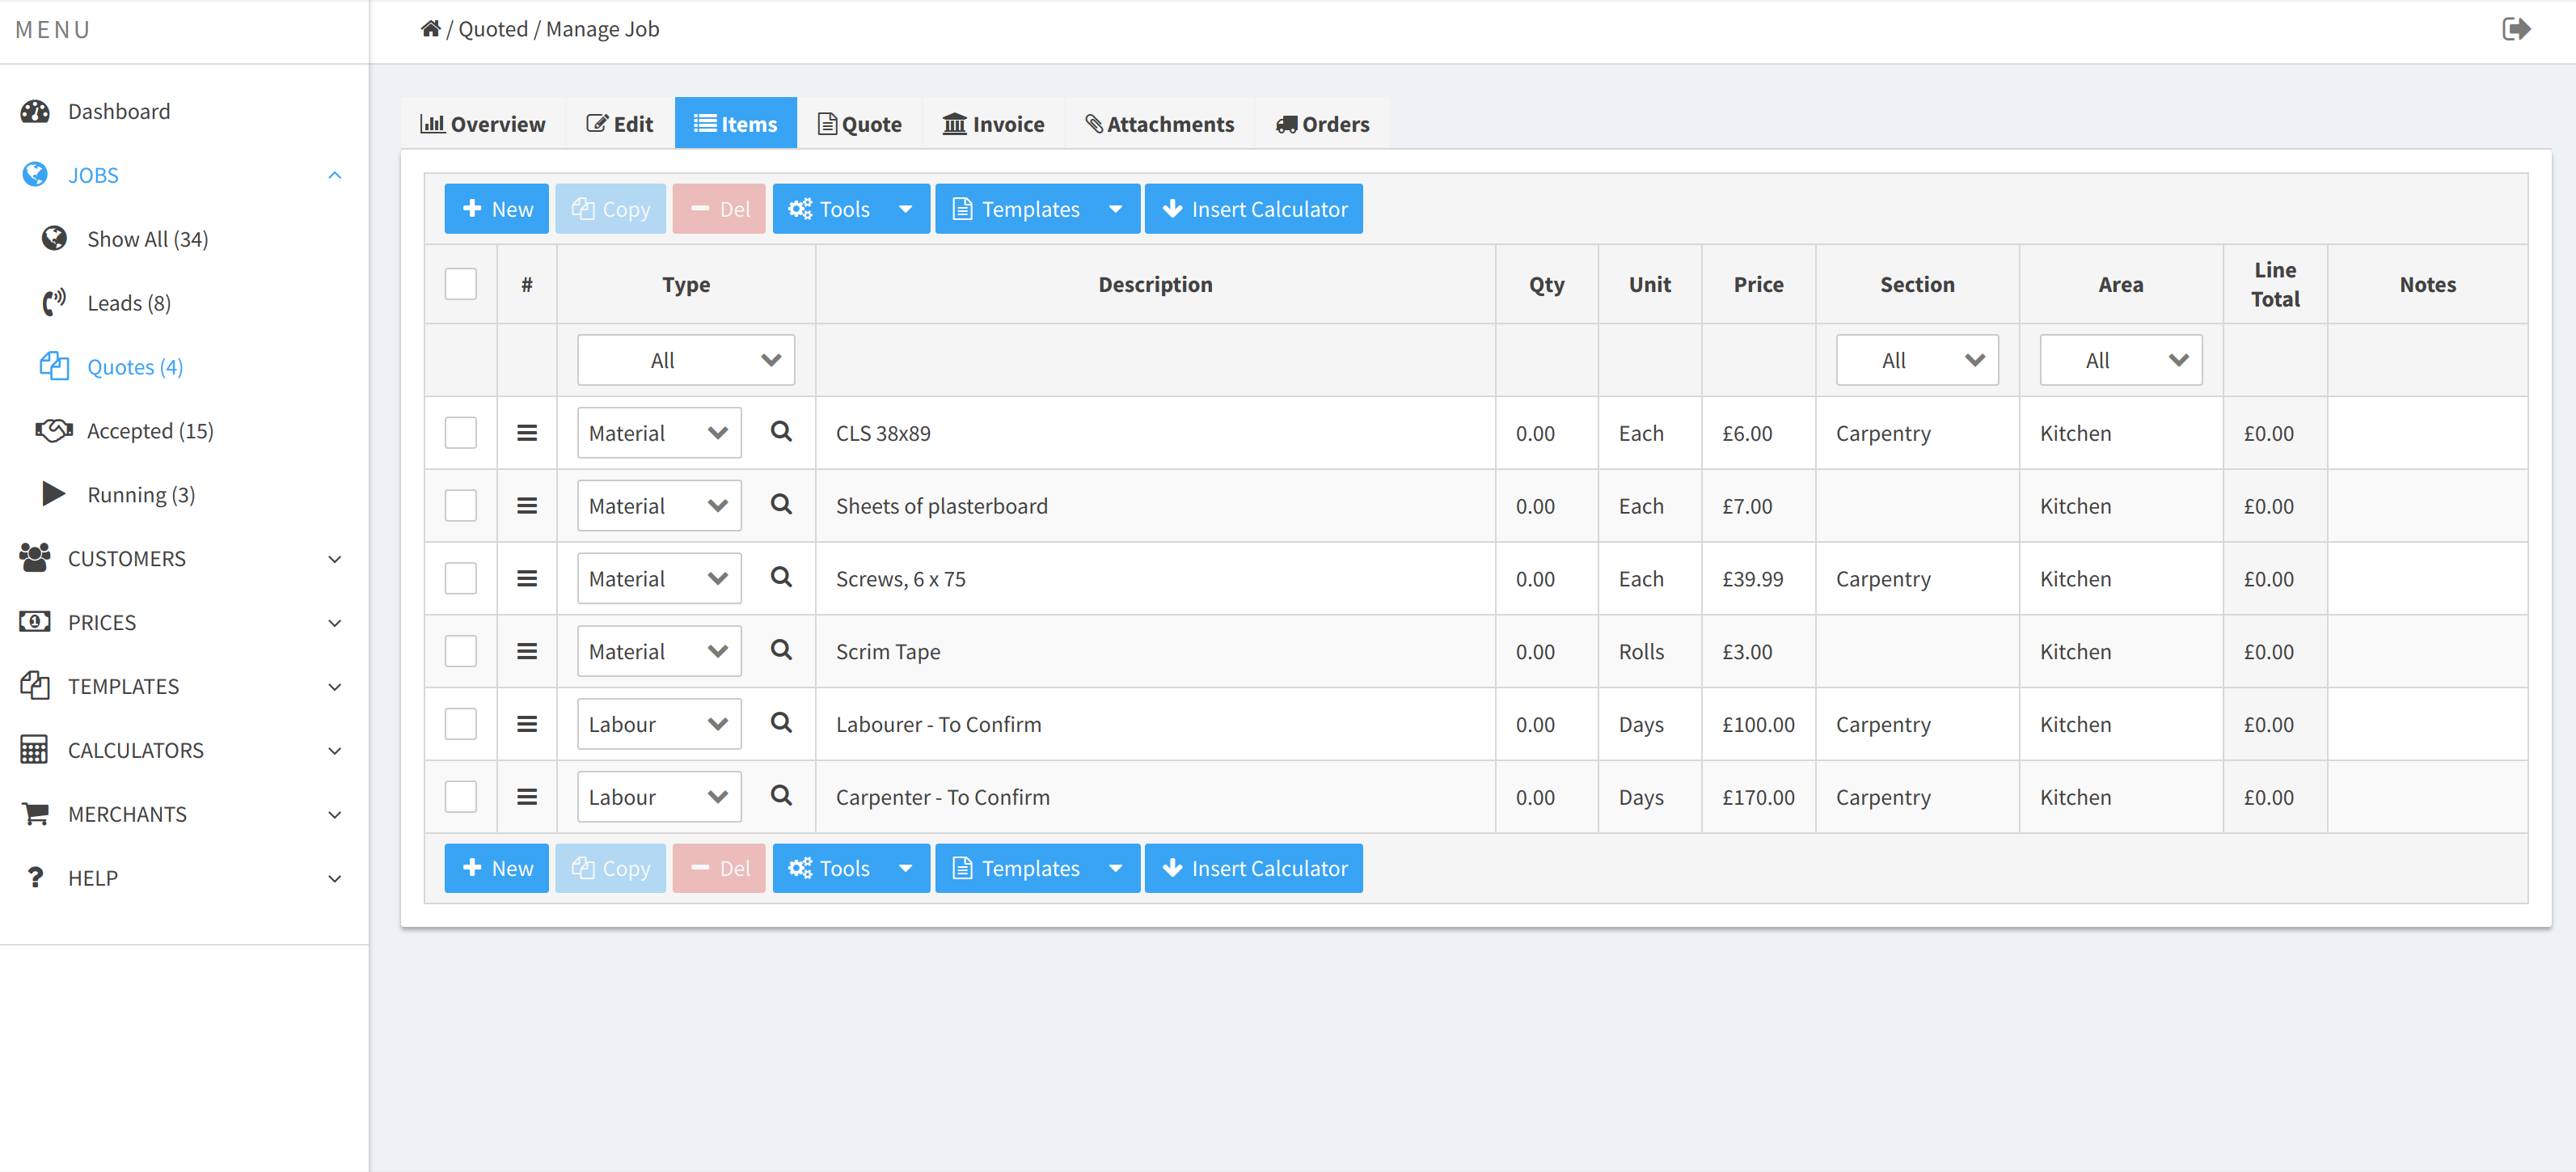
Task: Open the Area filter All dropdown
Action: (x=2121, y=360)
